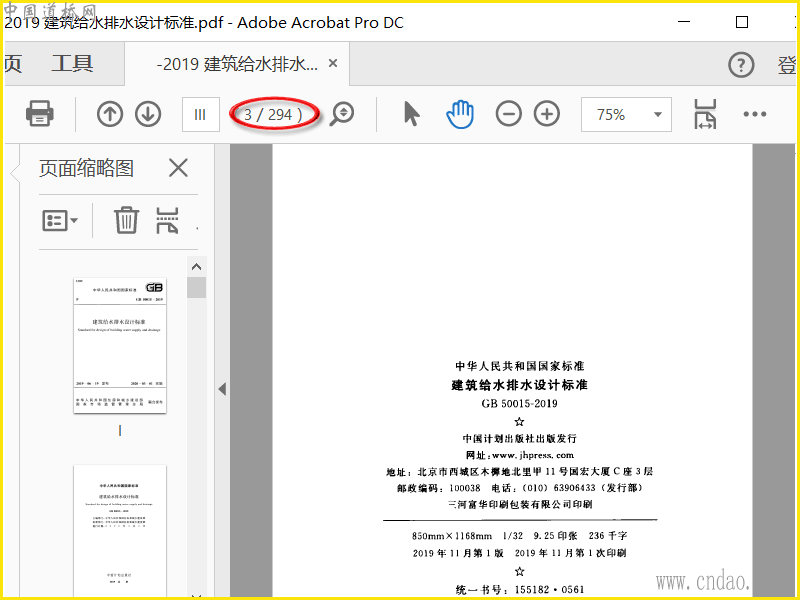Viewport: 800px width, 600px height.
Task: Click the page break icon in the thumbnails panel
Action: 167,220
